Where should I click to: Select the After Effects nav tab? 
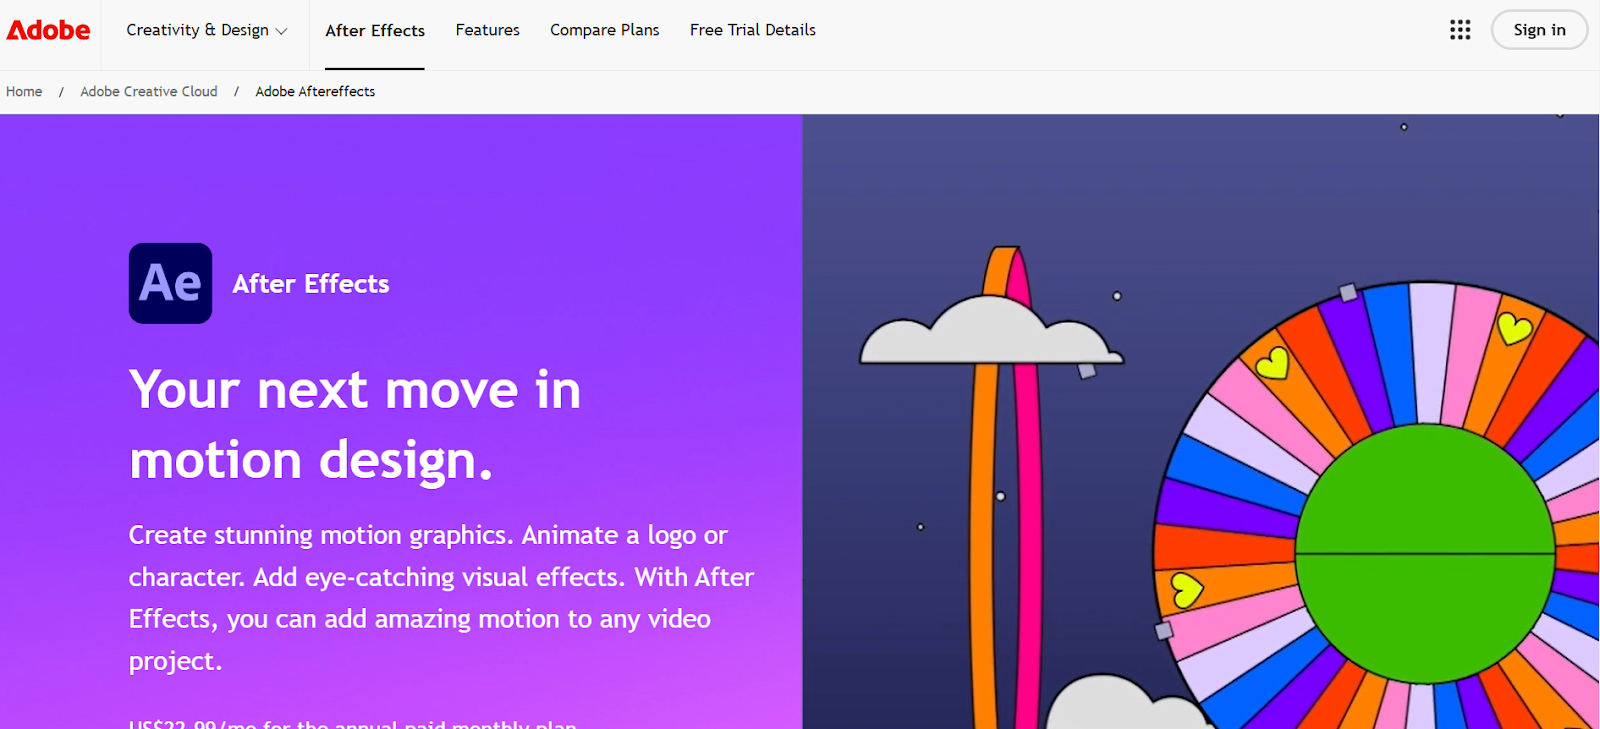pyautogui.click(x=375, y=31)
